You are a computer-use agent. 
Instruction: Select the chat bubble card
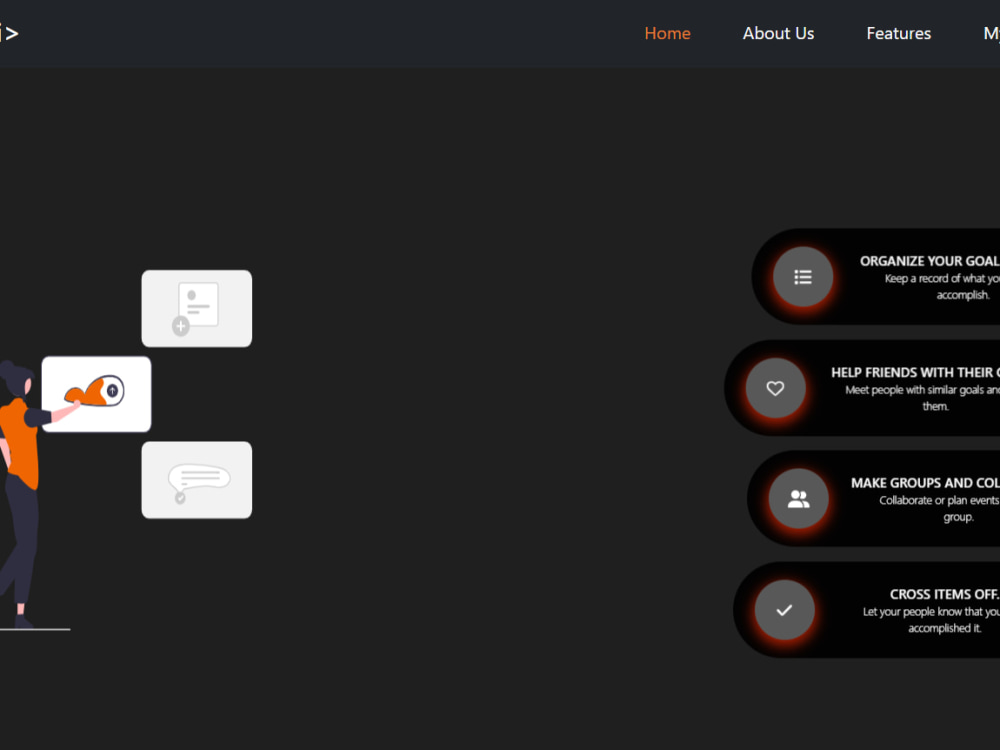(x=196, y=480)
